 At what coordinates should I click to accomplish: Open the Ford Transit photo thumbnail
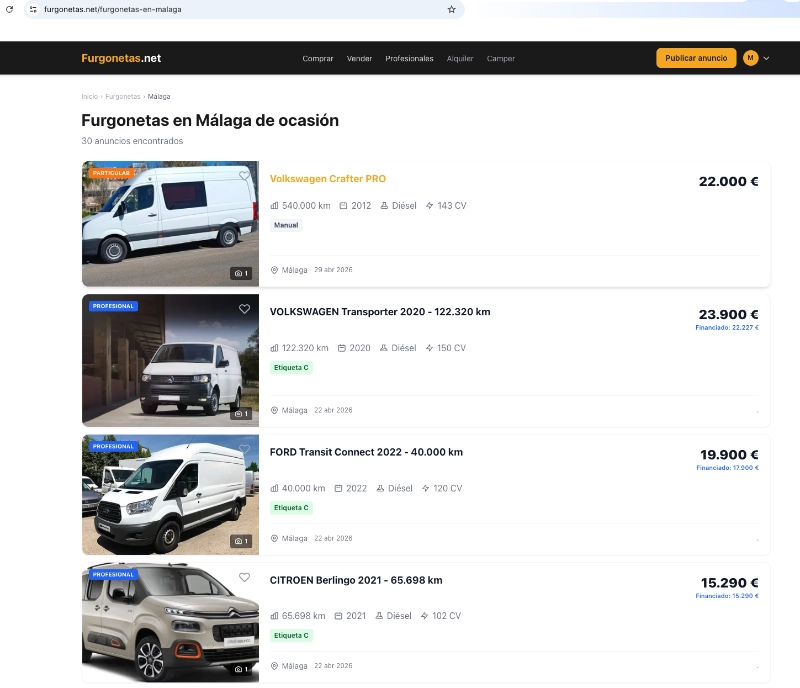pyautogui.click(x=170, y=495)
